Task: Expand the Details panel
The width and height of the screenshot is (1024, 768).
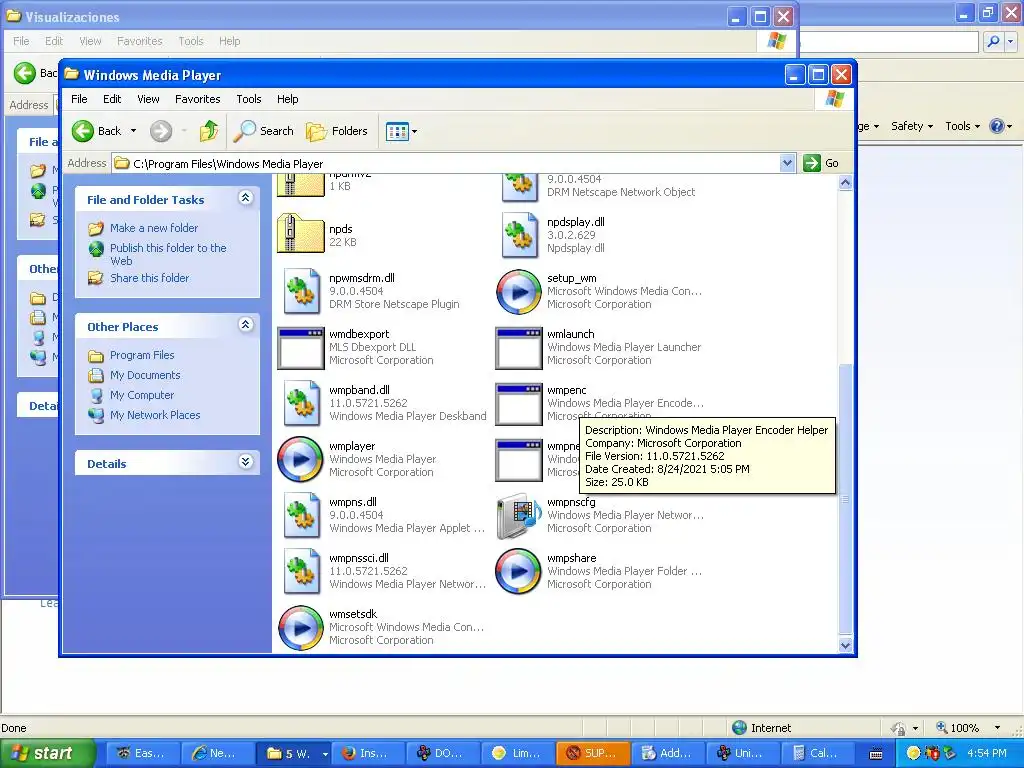Action: 246,462
